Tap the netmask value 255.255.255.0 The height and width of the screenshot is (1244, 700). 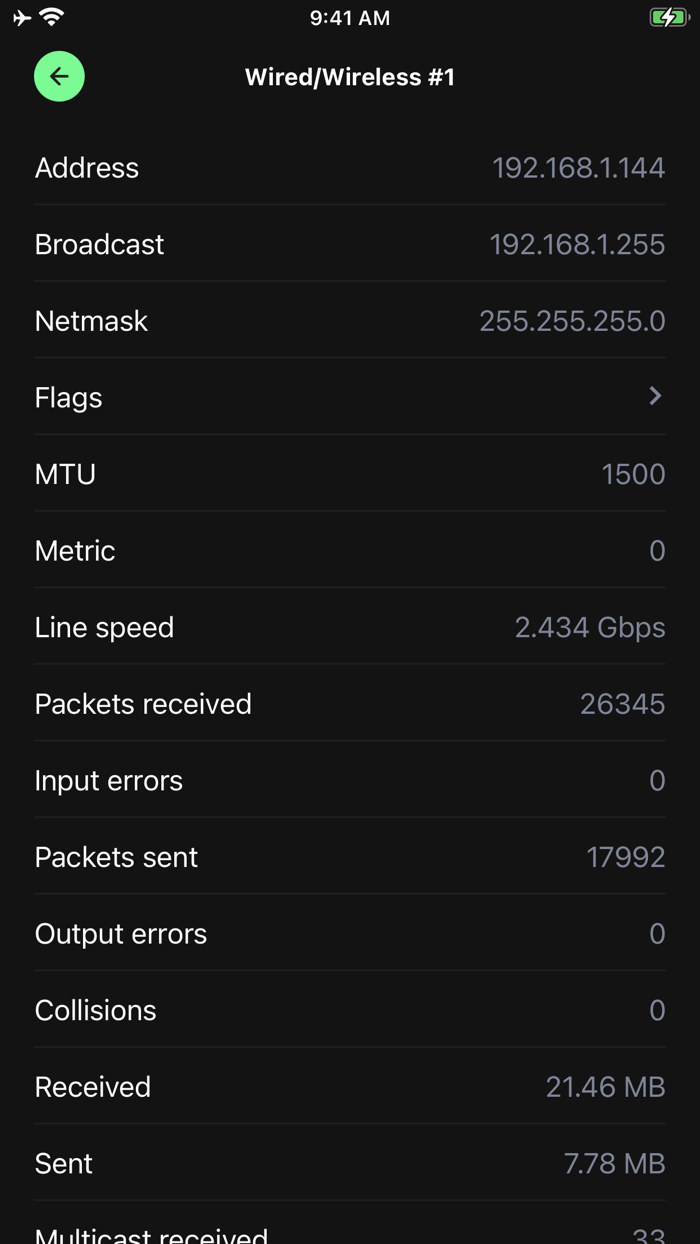tap(572, 321)
